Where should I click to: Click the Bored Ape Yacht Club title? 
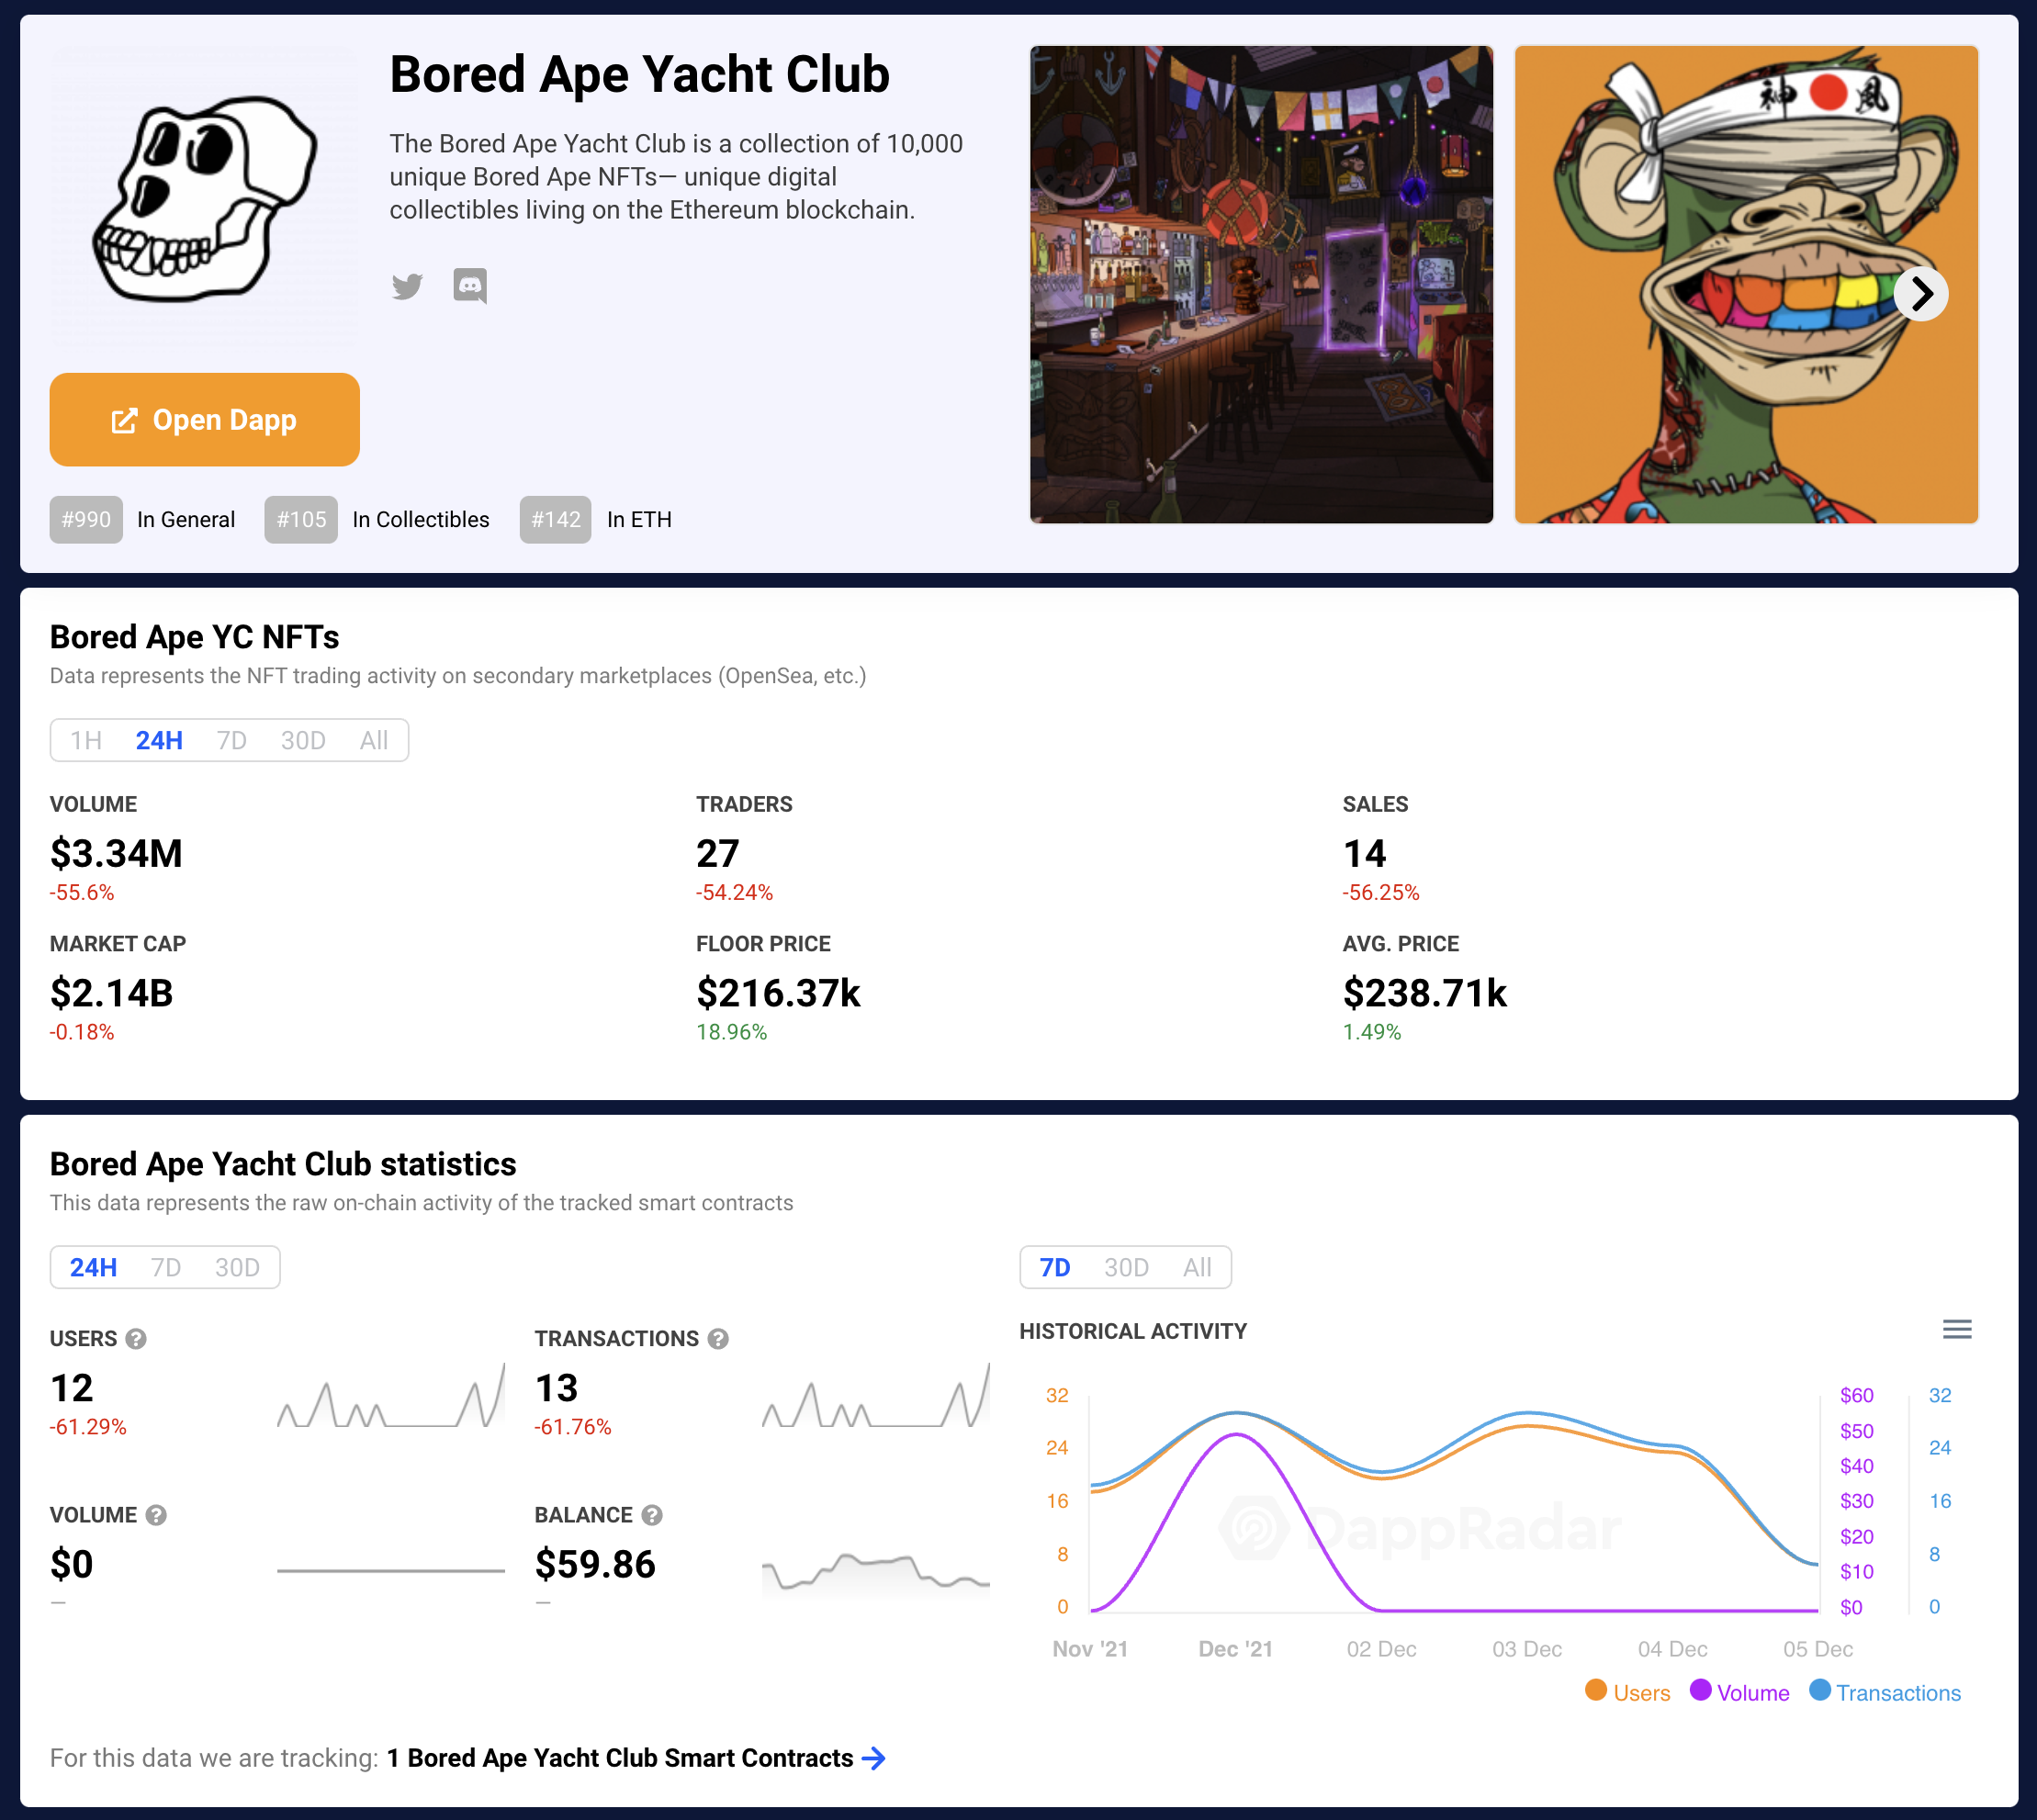pos(640,74)
